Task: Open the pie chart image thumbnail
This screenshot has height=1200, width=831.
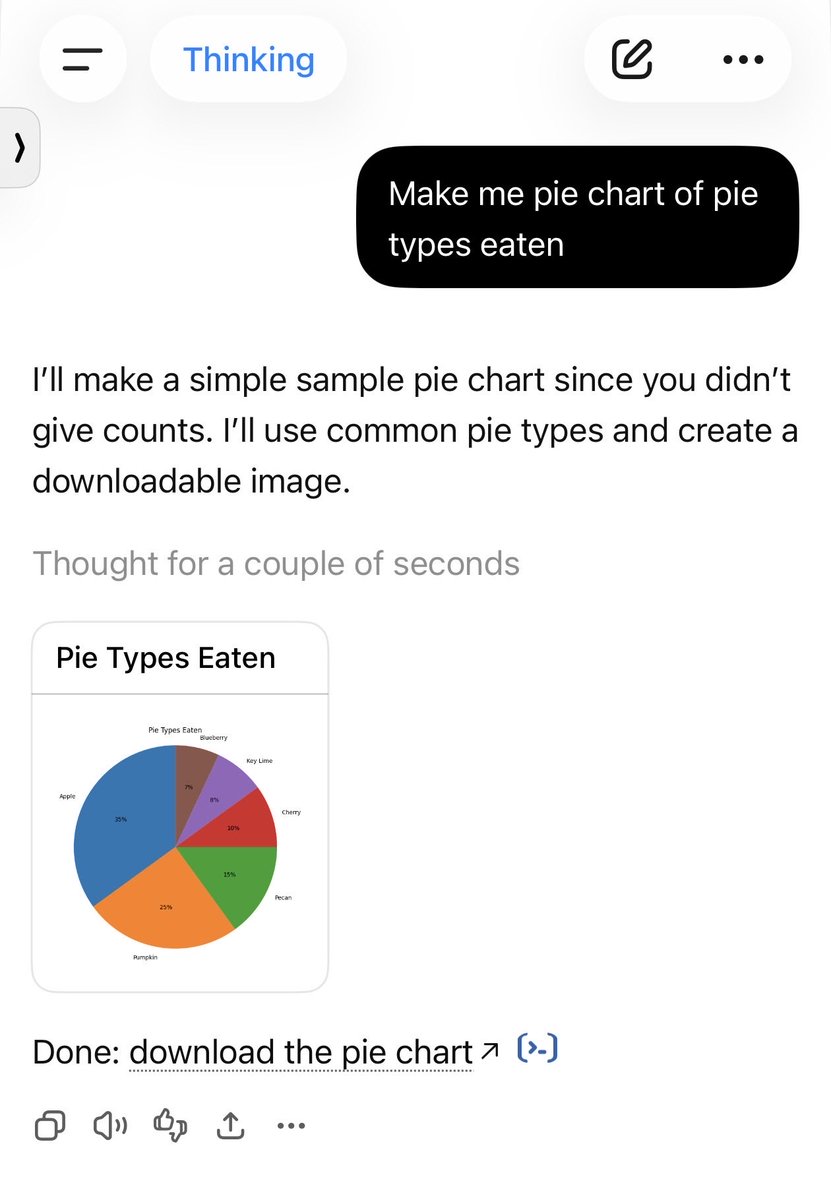Action: point(180,842)
